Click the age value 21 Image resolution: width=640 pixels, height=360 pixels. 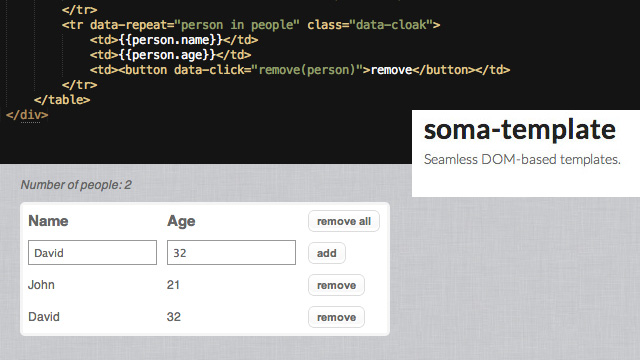[173, 284]
